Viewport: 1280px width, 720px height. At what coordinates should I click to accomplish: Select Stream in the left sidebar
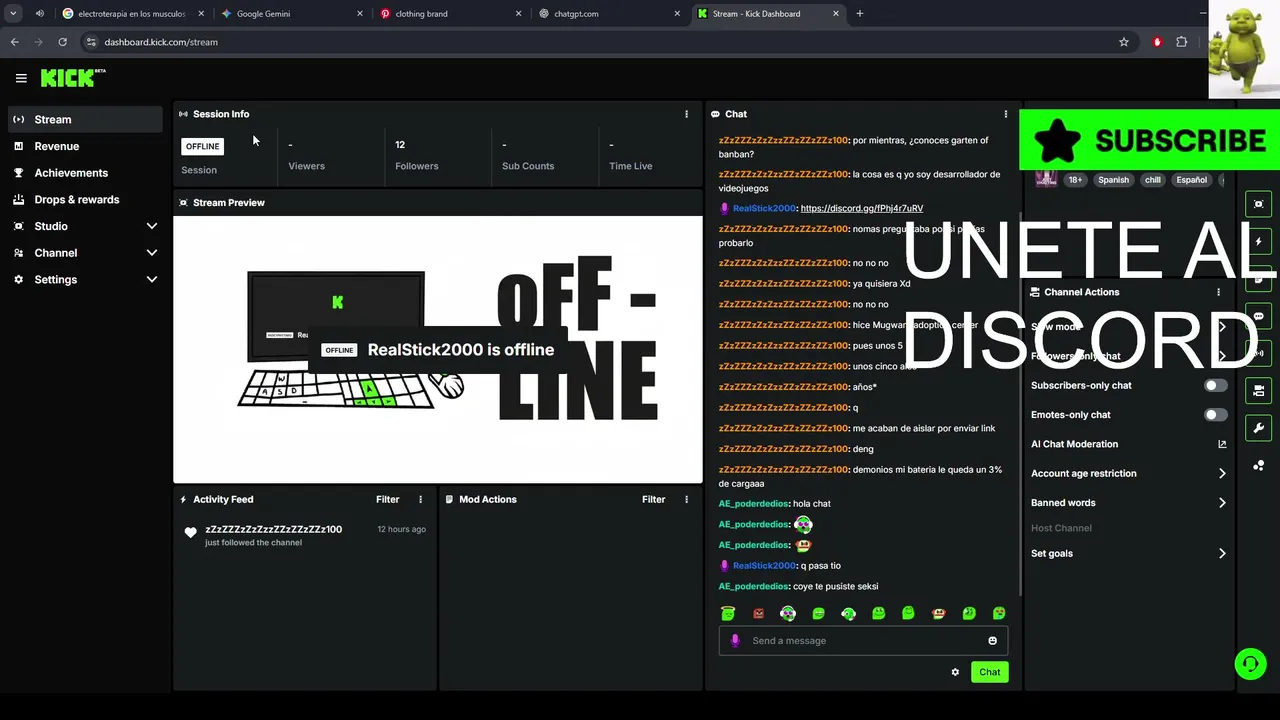pyautogui.click(x=84, y=119)
